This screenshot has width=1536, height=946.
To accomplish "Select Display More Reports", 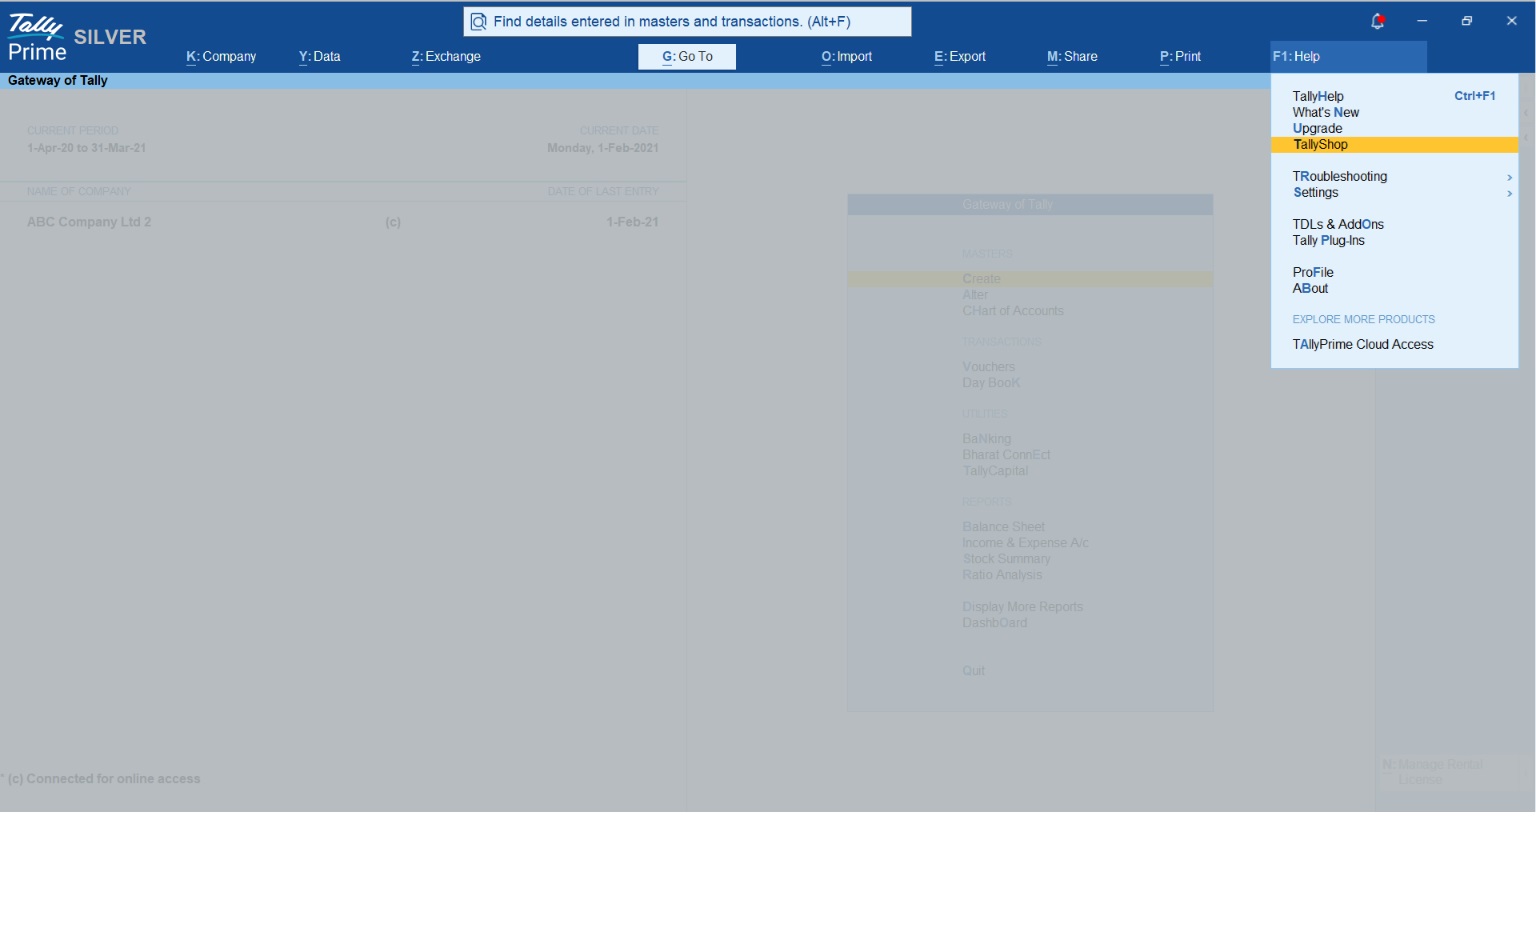I will [x=1022, y=607].
